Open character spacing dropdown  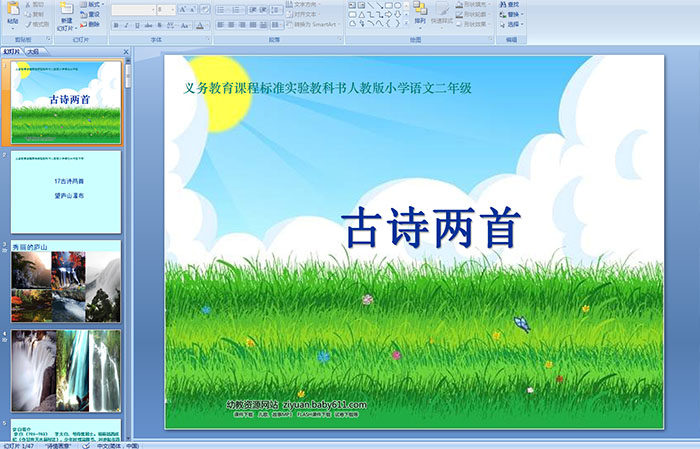coord(171,25)
